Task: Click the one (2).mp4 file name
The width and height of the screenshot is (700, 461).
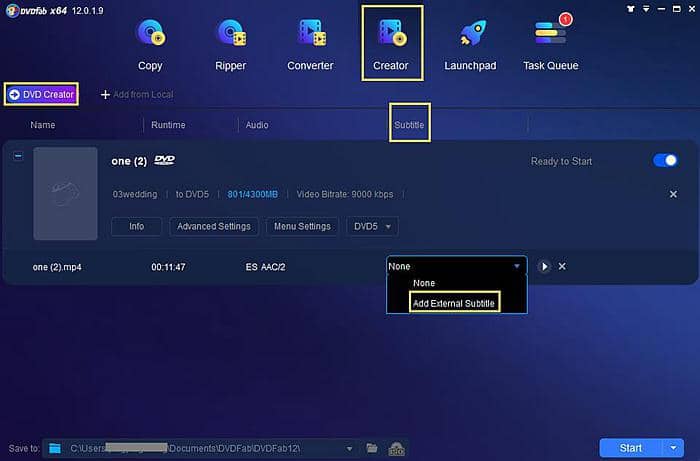Action: [x=57, y=267]
